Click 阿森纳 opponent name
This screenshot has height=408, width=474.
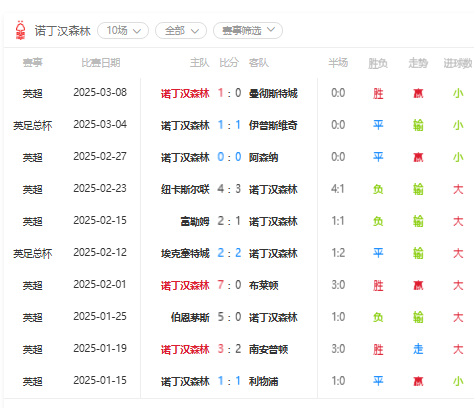(x=263, y=157)
